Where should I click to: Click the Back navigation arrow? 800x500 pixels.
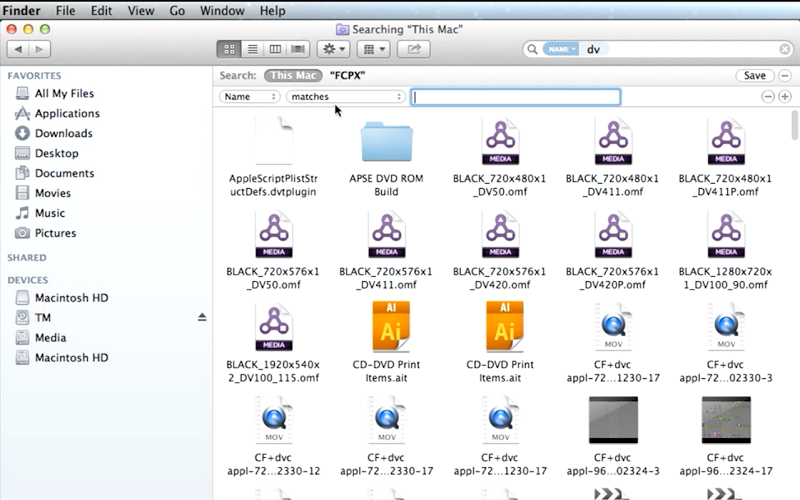[18, 49]
